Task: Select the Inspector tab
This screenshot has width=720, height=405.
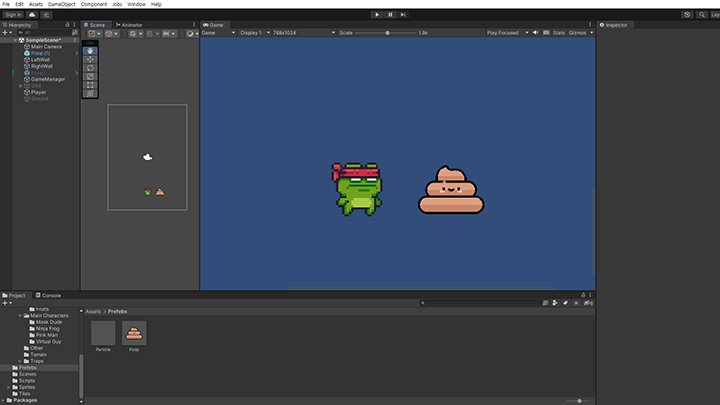Action: click(x=613, y=25)
